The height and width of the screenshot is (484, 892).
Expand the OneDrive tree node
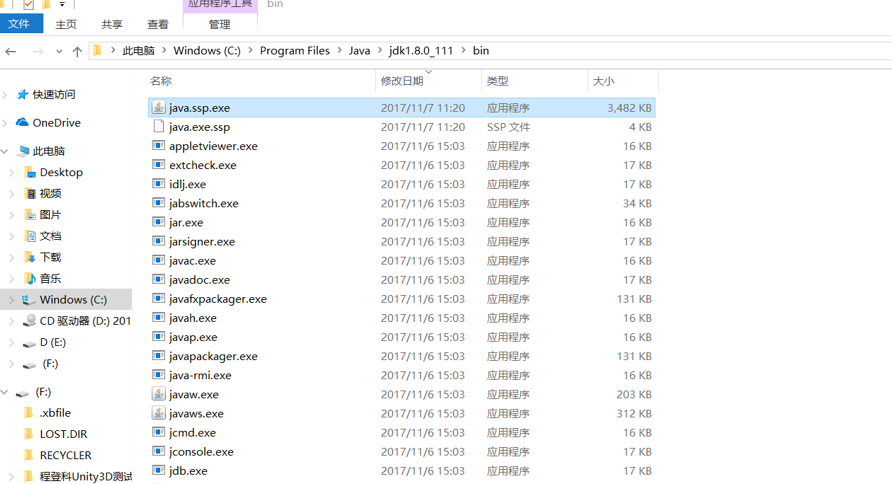5,123
